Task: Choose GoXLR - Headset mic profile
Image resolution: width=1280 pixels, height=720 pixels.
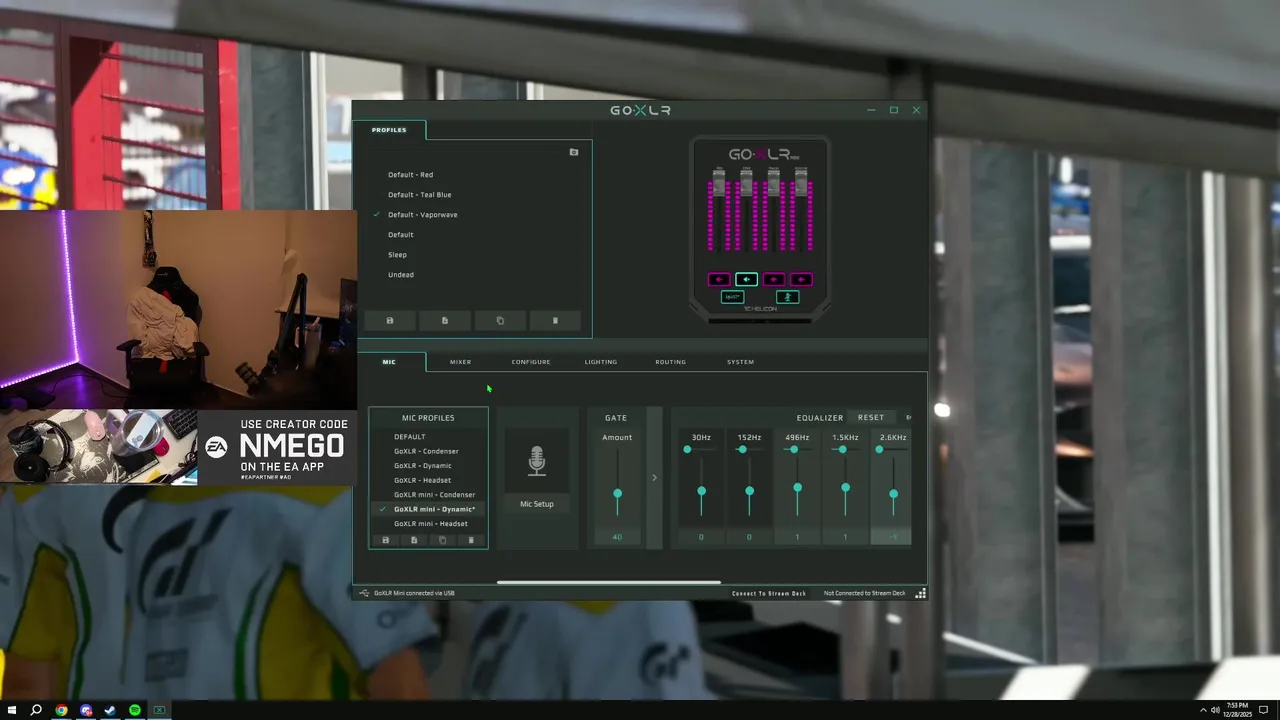Action: click(x=423, y=480)
